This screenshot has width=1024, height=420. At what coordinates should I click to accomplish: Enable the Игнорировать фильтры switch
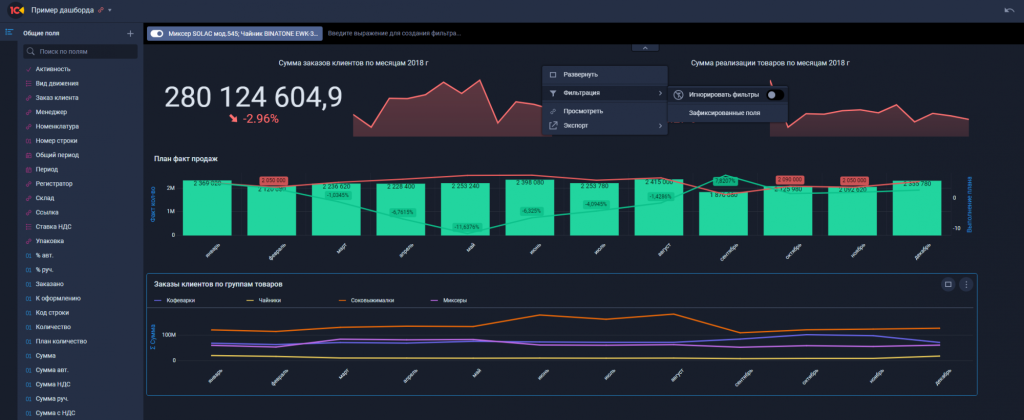click(773, 94)
